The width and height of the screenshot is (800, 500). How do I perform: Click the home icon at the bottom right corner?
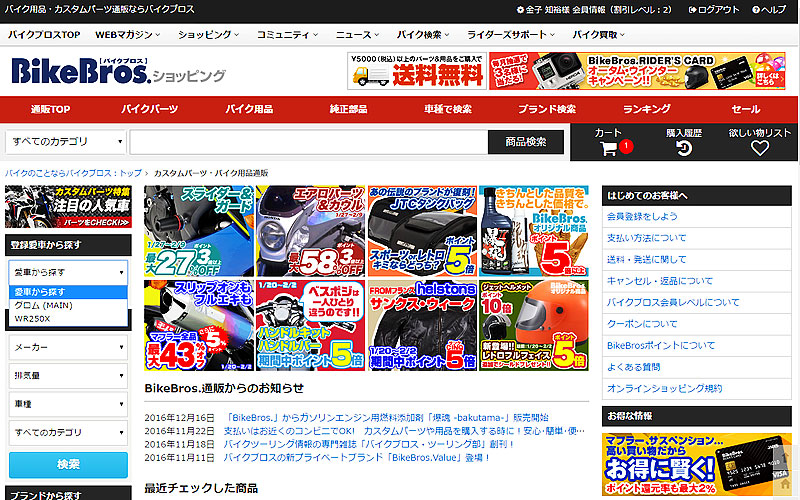pos(785,482)
